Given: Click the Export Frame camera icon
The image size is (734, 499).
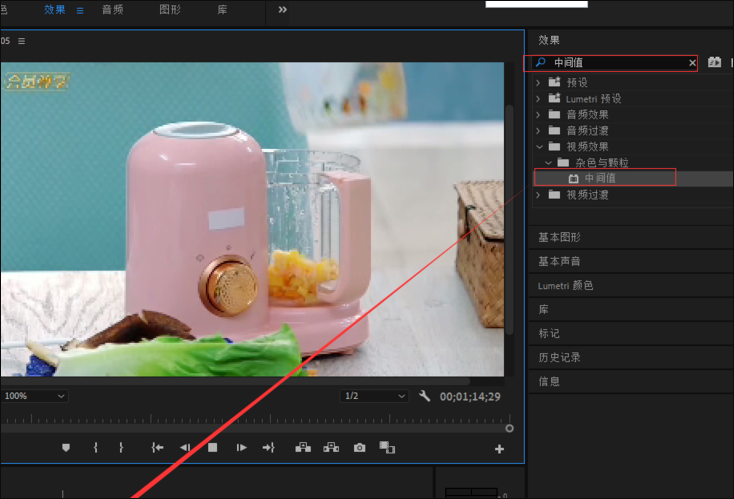Looking at the screenshot, I should tap(359, 448).
